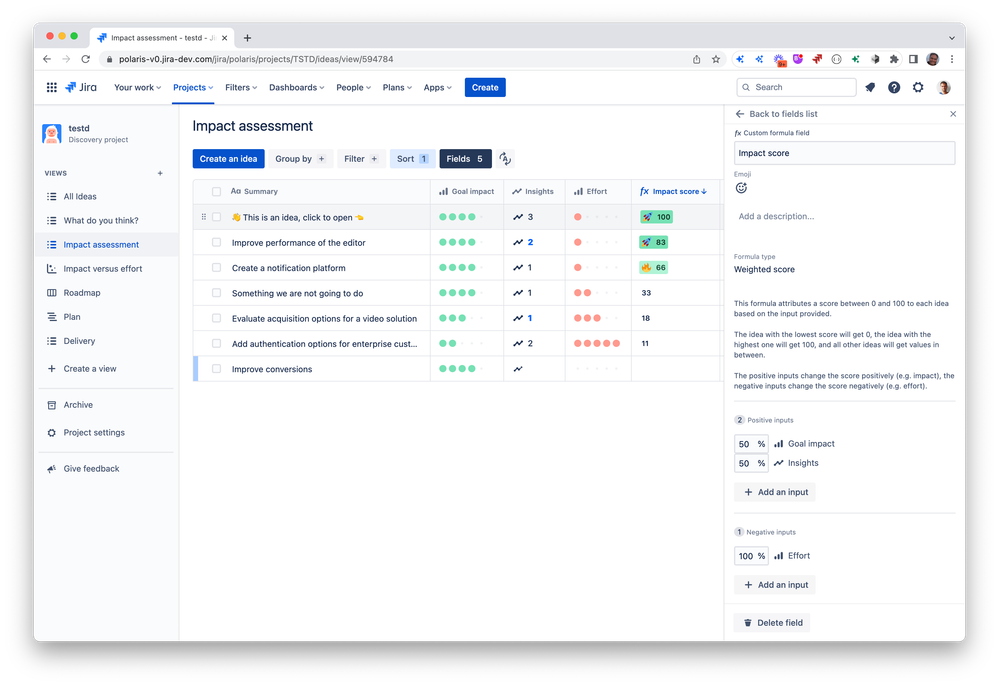Select all ideas with the header checkbox
Viewport: 999px width, 686px height.
coord(217,192)
